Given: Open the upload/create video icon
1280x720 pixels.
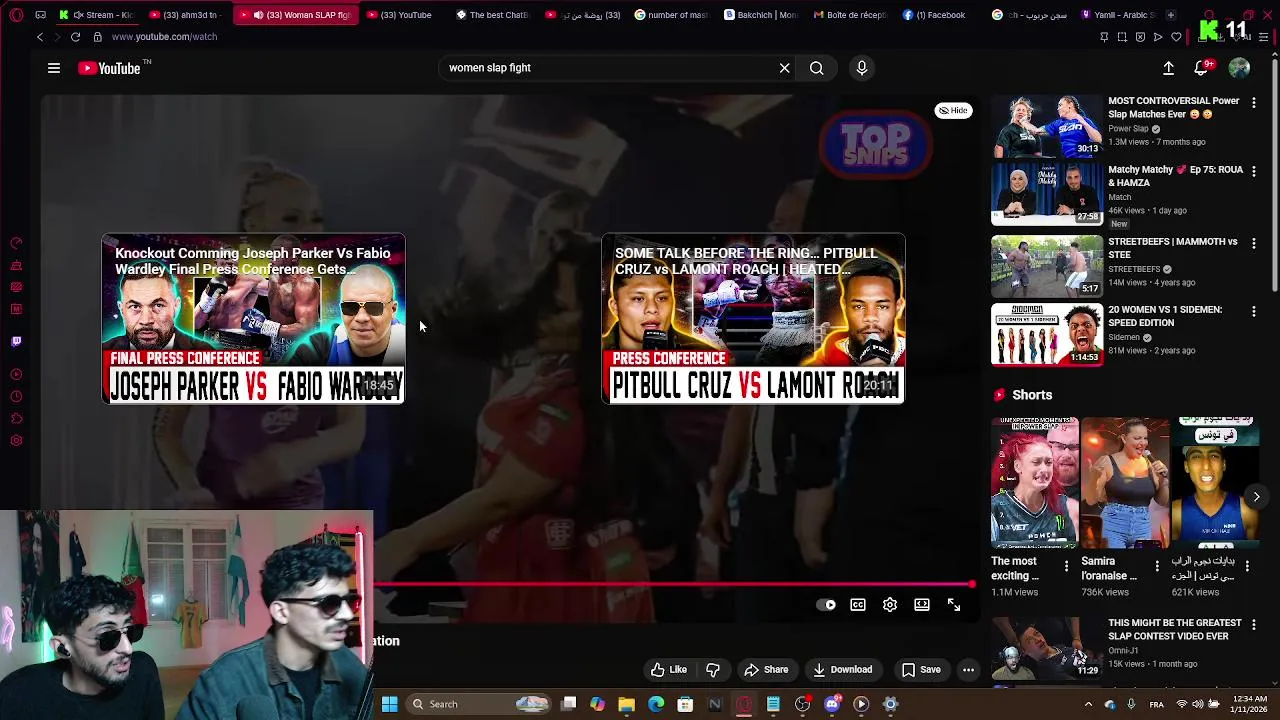Looking at the screenshot, I should [x=1168, y=68].
